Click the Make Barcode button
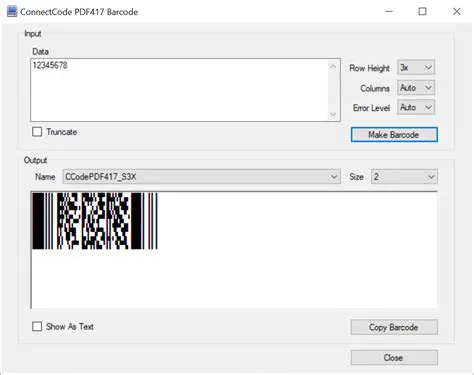 (x=394, y=135)
